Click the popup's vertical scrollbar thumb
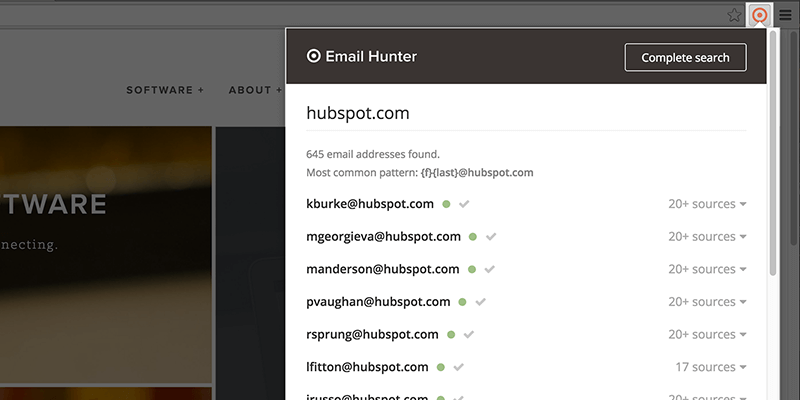This screenshot has height=400, width=800. coord(772,153)
